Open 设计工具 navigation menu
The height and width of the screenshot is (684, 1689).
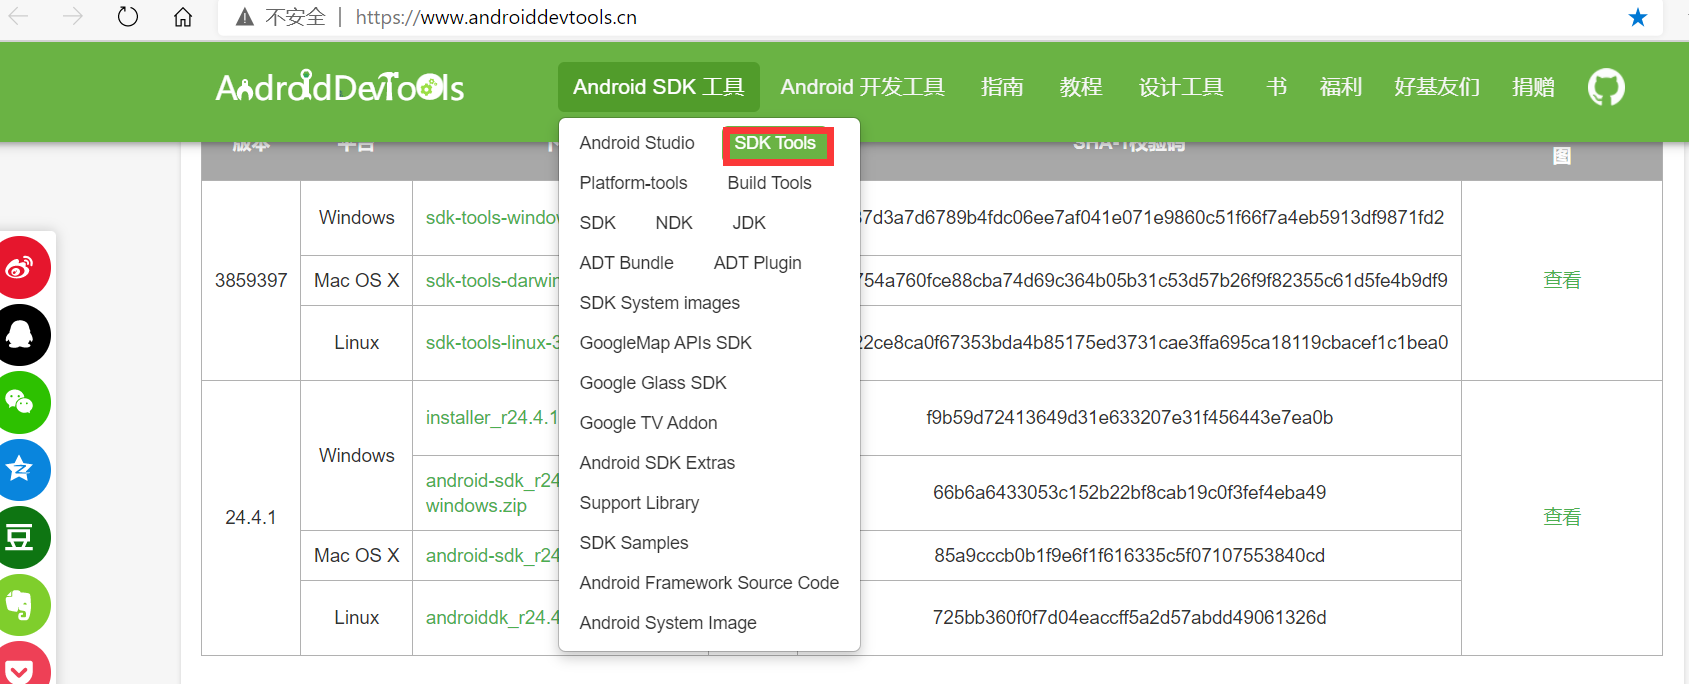[1181, 87]
